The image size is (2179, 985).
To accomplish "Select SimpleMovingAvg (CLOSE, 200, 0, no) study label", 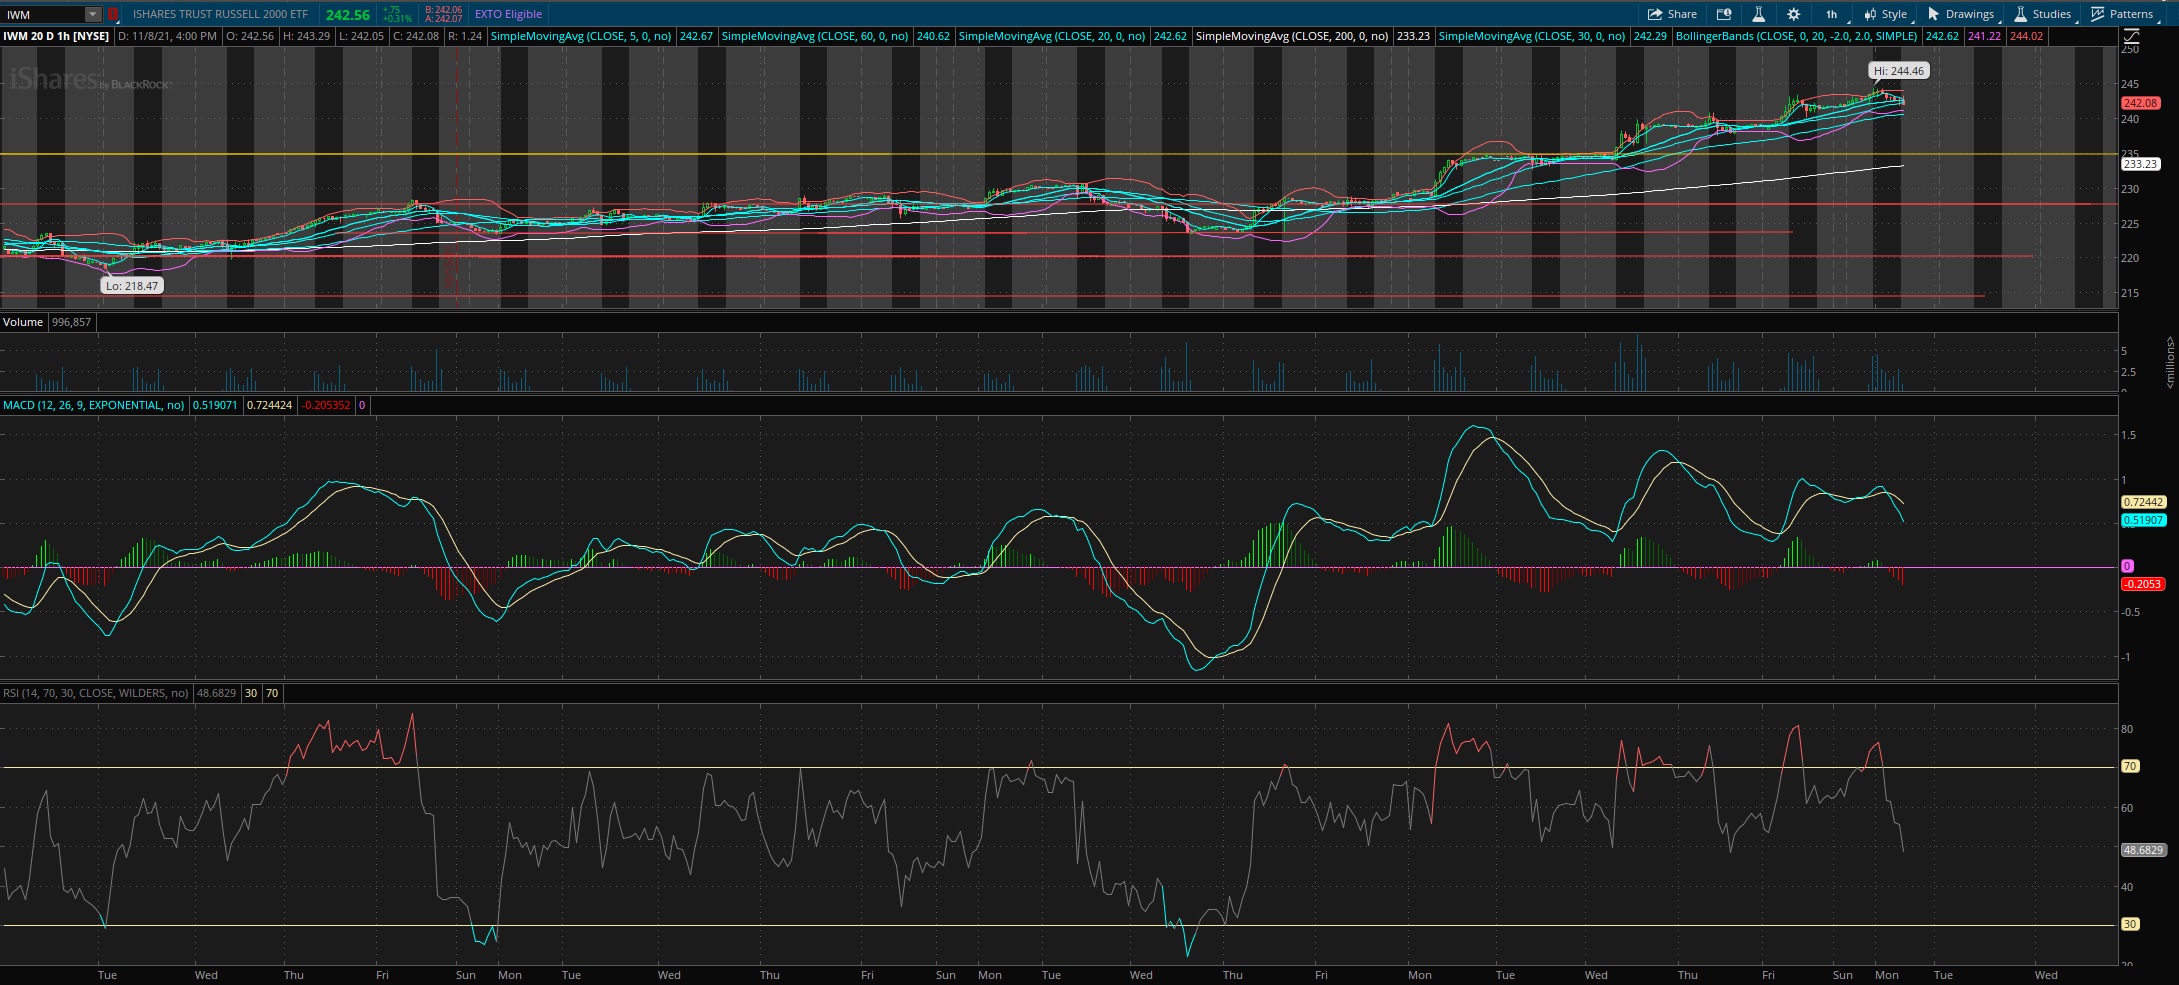I will click(x=1291, y=36).
